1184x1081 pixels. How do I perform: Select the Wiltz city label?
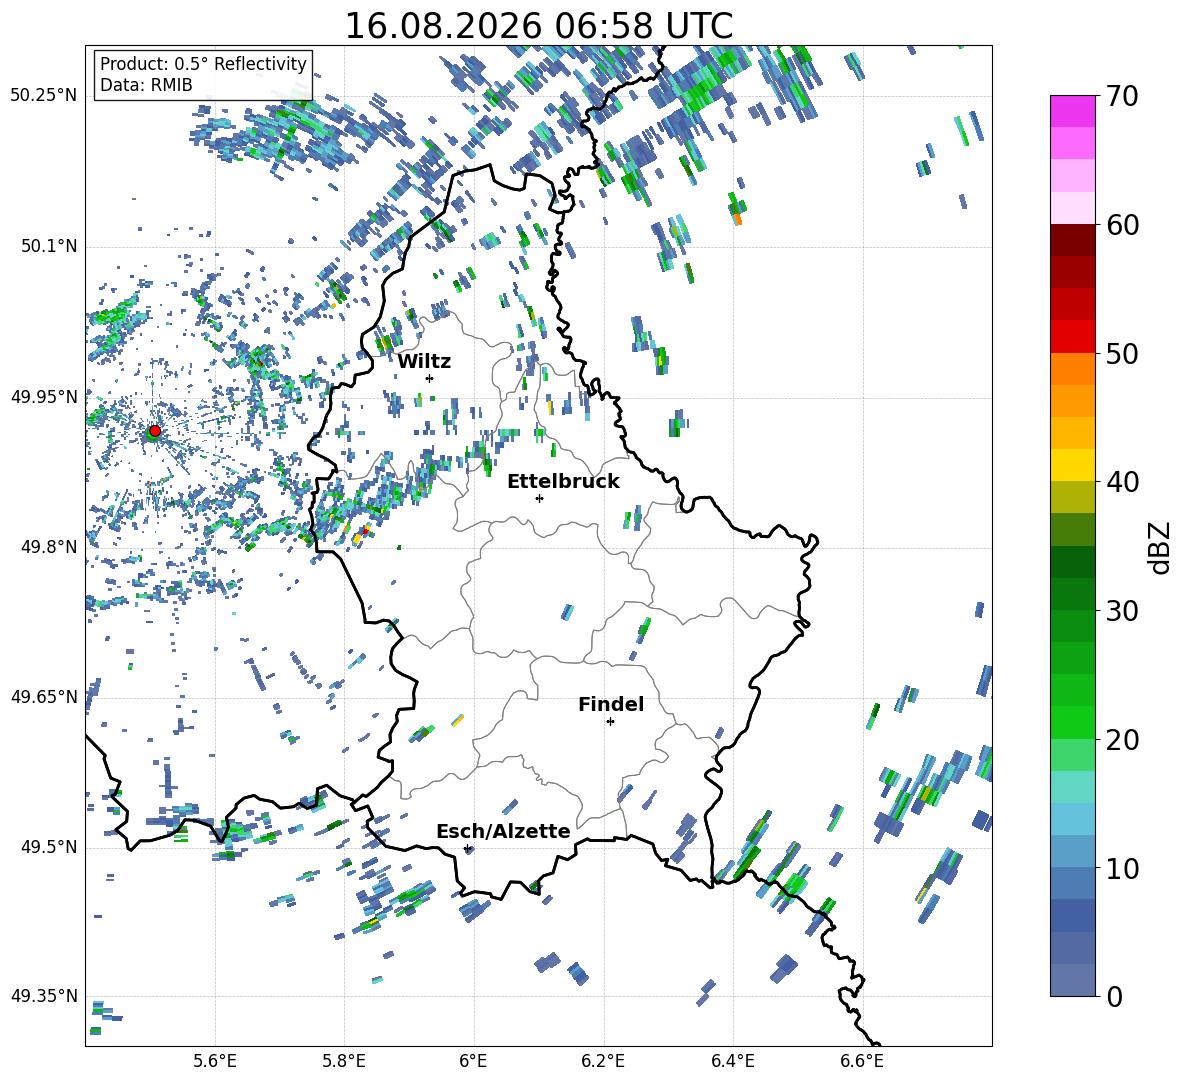[x=424, y=361]
